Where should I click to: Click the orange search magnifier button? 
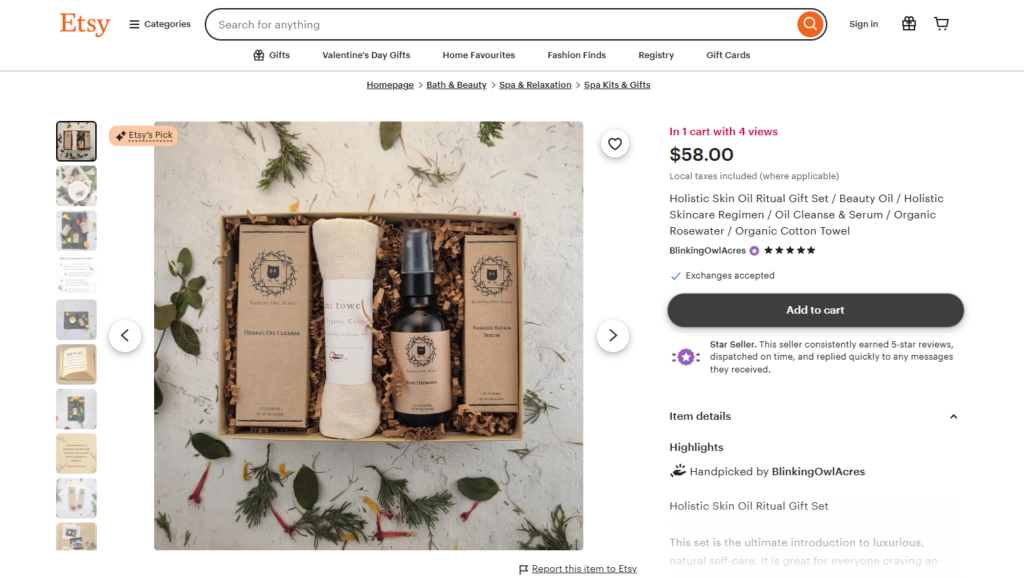810,24
